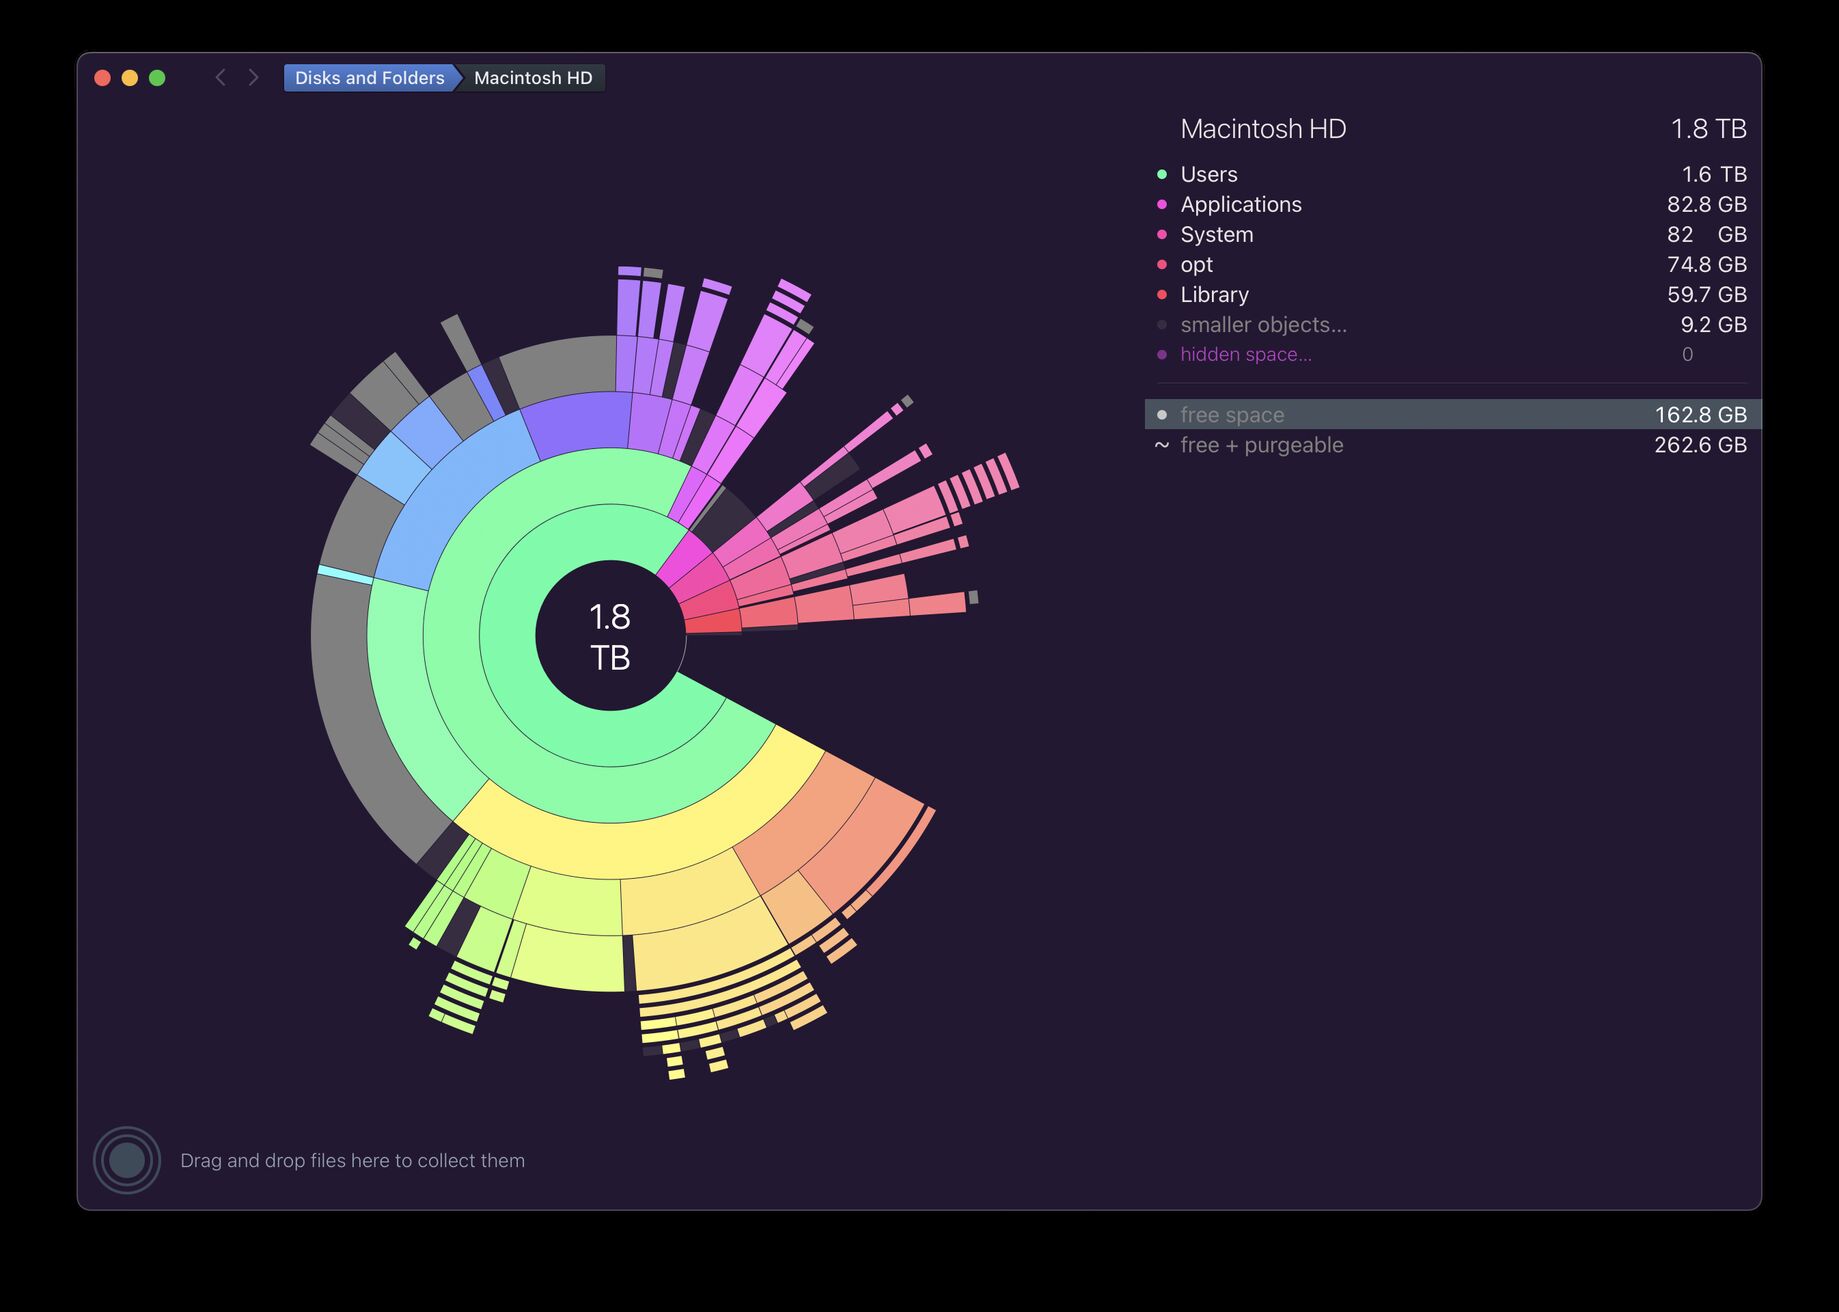Click the 59.7 GB Library size
Screen dimensions: 1839x1312
[x=1706, y=294]
